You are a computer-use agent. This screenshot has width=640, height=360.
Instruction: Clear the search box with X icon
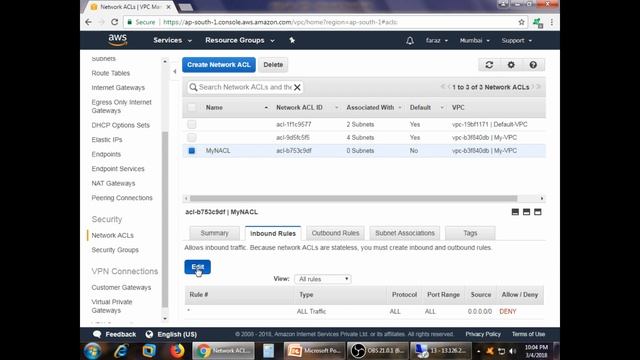[297, 87]
